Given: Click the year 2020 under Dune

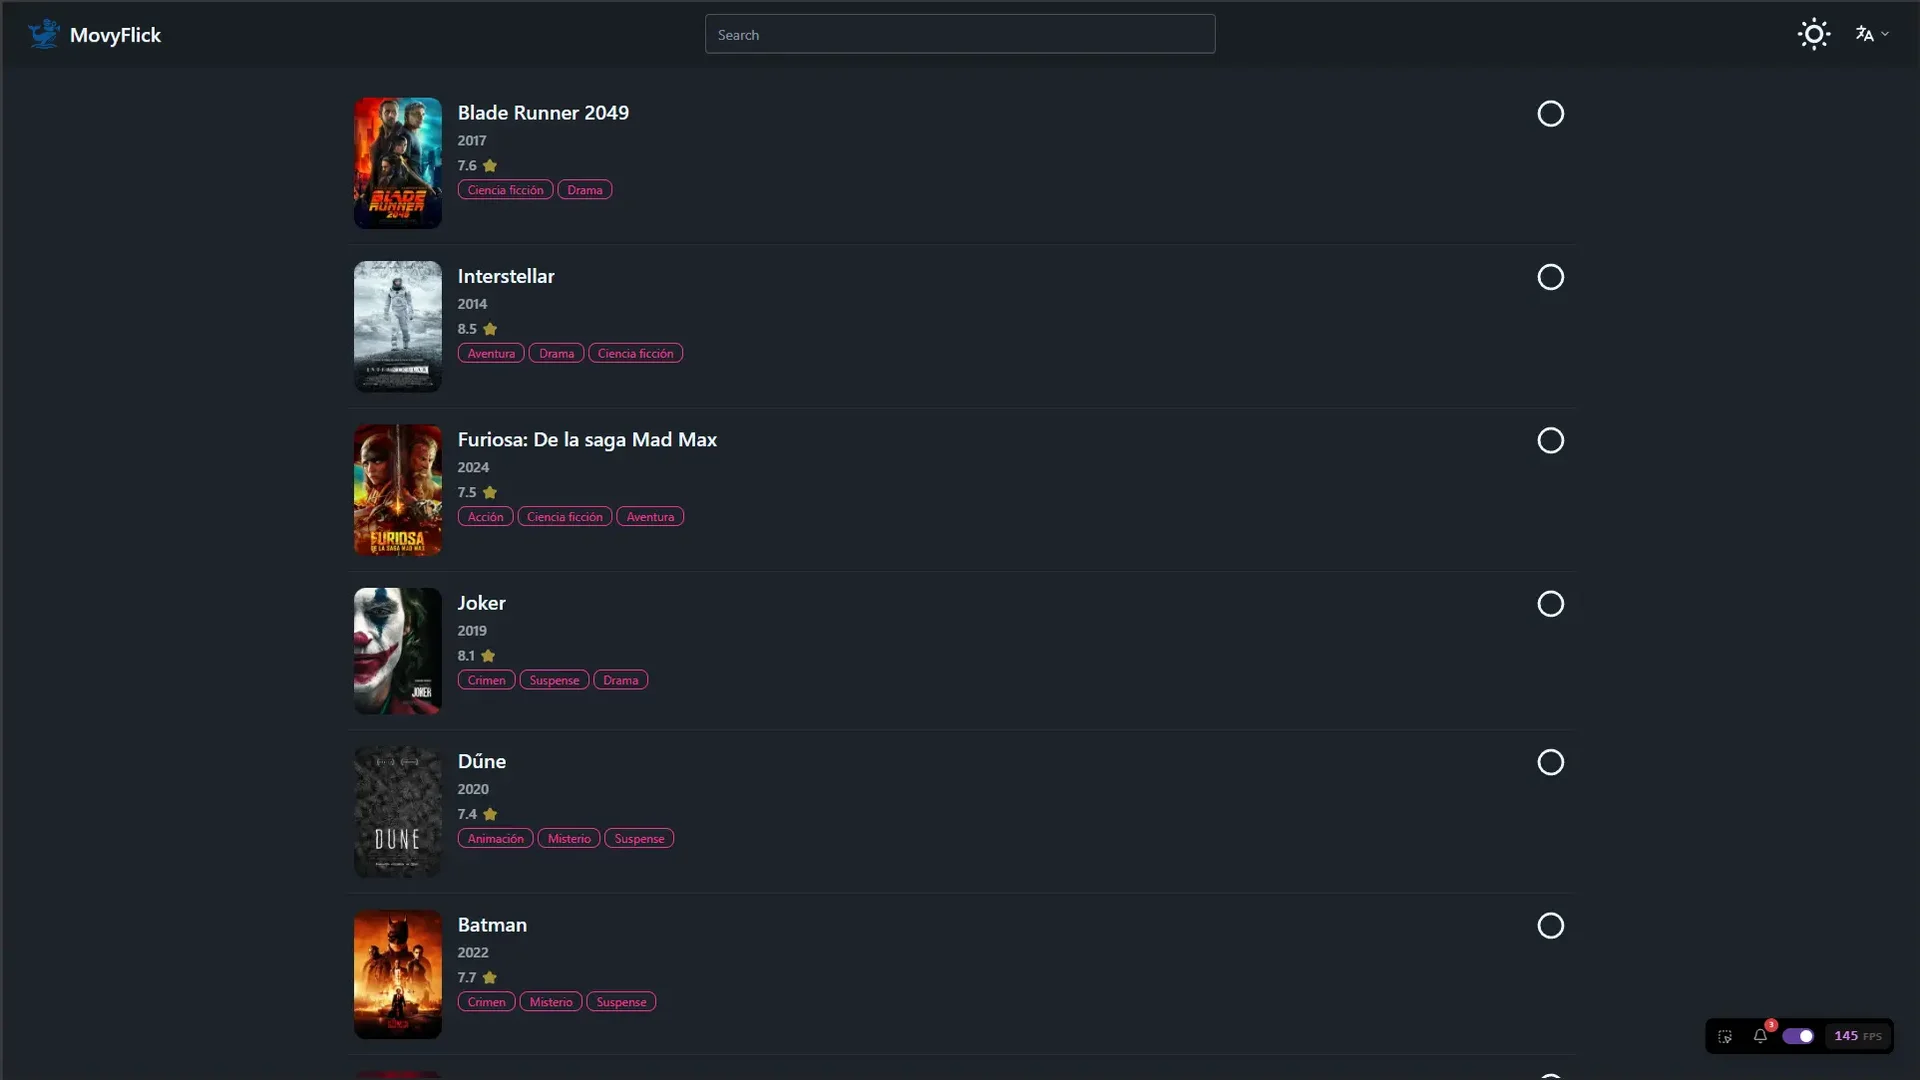Looking at the screenshot, I should tap(473, 789).
